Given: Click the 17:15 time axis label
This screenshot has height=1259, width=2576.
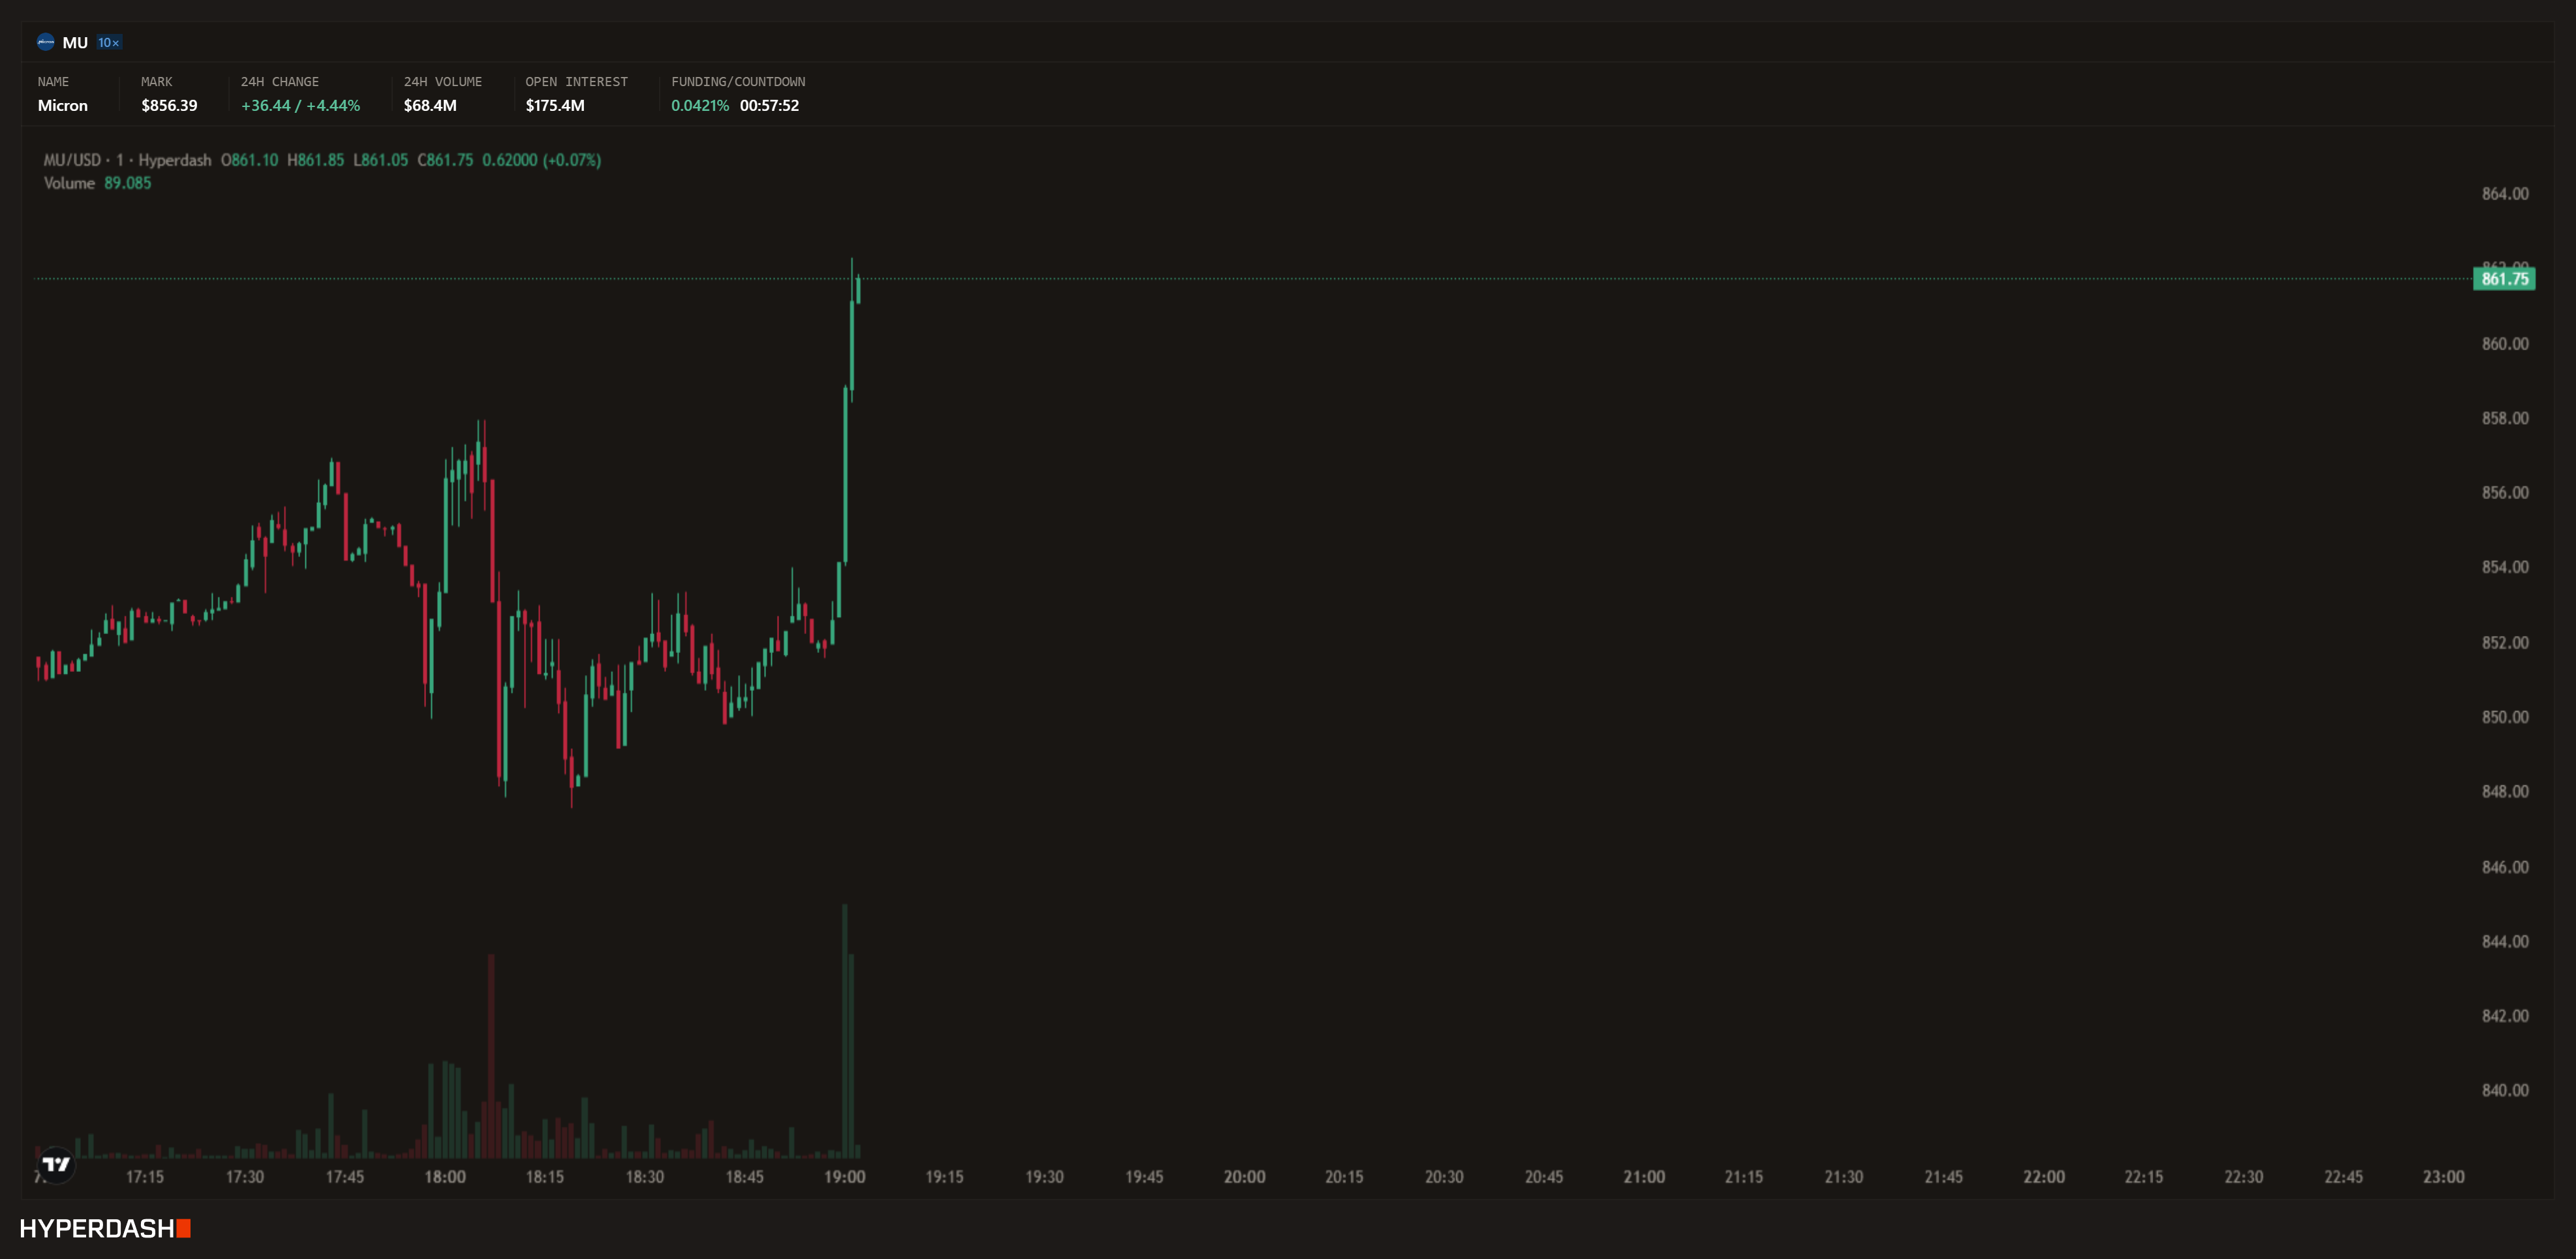Looking at the screenshot, I should tap(145, 1177).
